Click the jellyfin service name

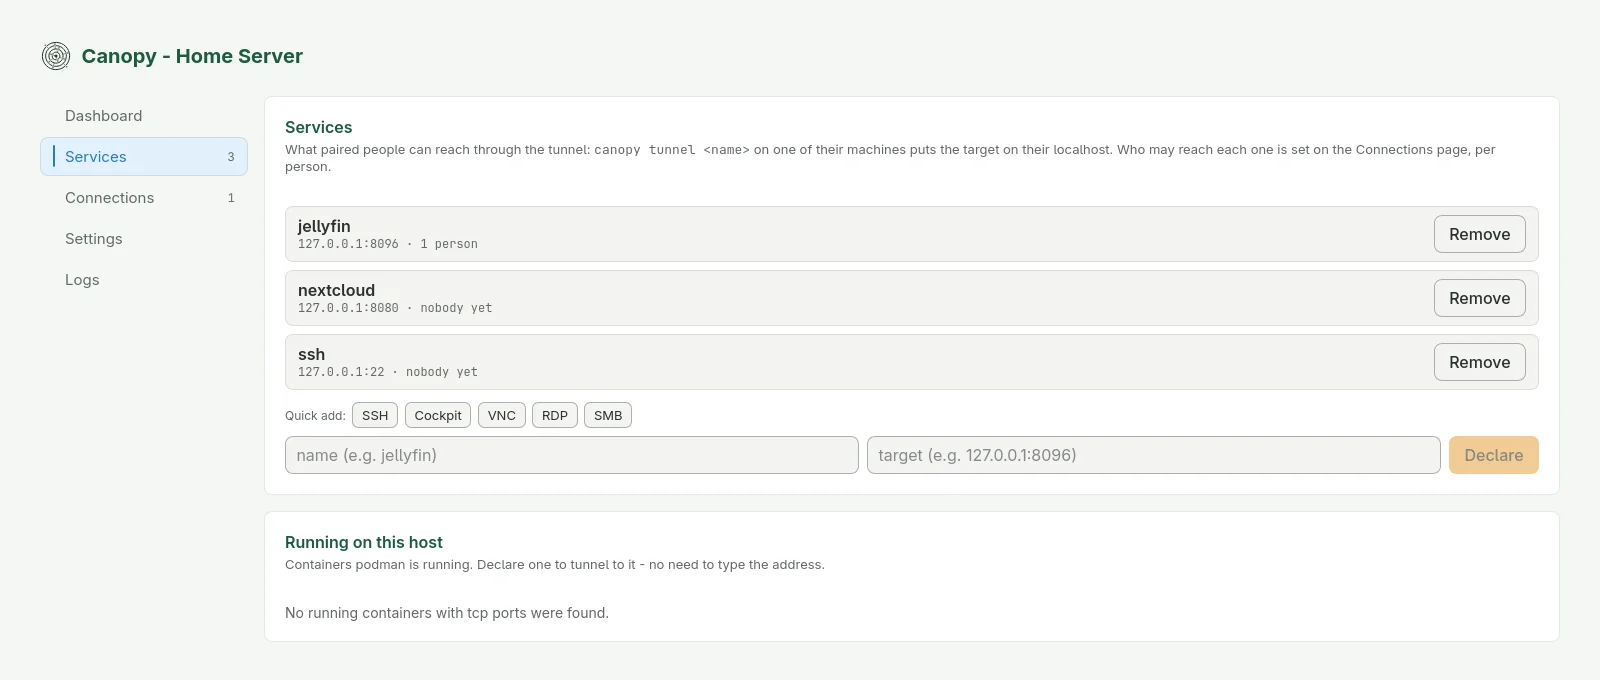click(324, 226)
